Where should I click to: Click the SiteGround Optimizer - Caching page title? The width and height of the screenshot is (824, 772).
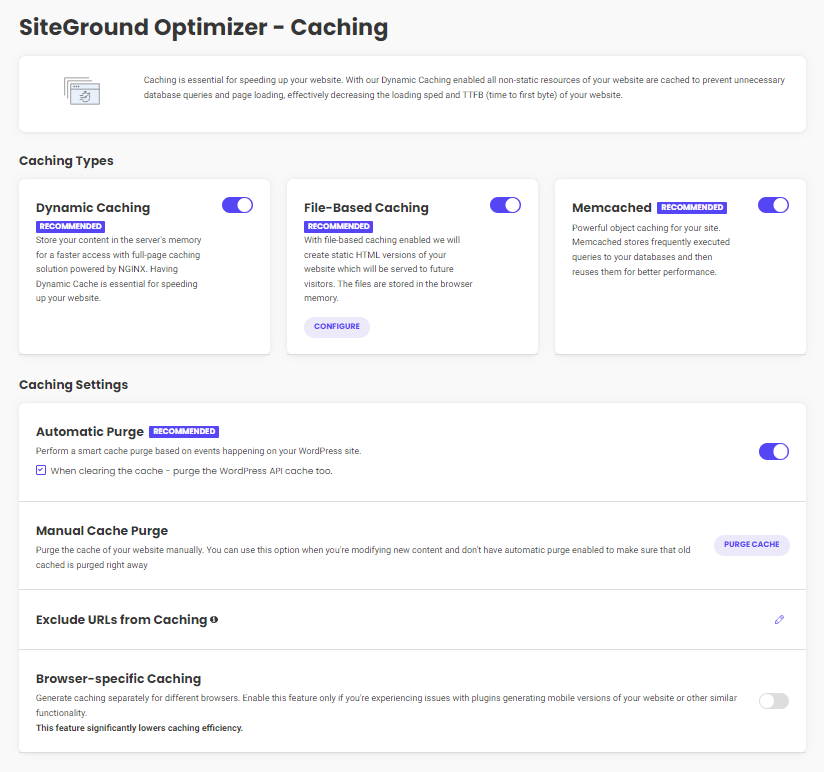pos(203,27)
